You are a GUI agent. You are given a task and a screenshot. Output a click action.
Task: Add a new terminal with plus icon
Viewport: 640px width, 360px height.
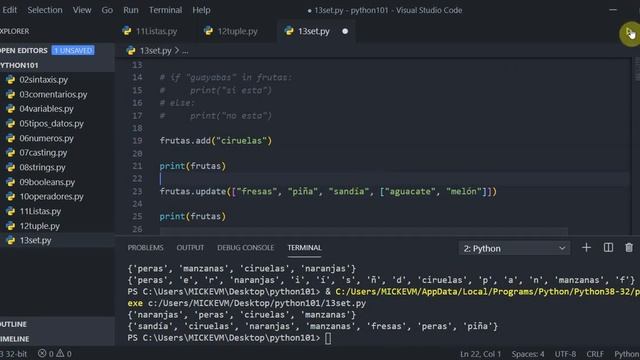pyautogui.click(x=586, y=248)
